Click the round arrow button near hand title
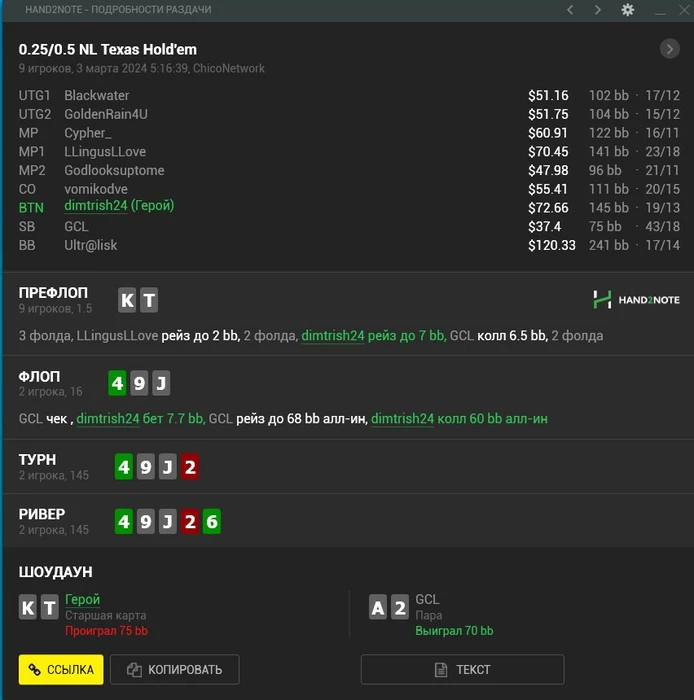The image size is (694, 700). click(x=669, y=49)
